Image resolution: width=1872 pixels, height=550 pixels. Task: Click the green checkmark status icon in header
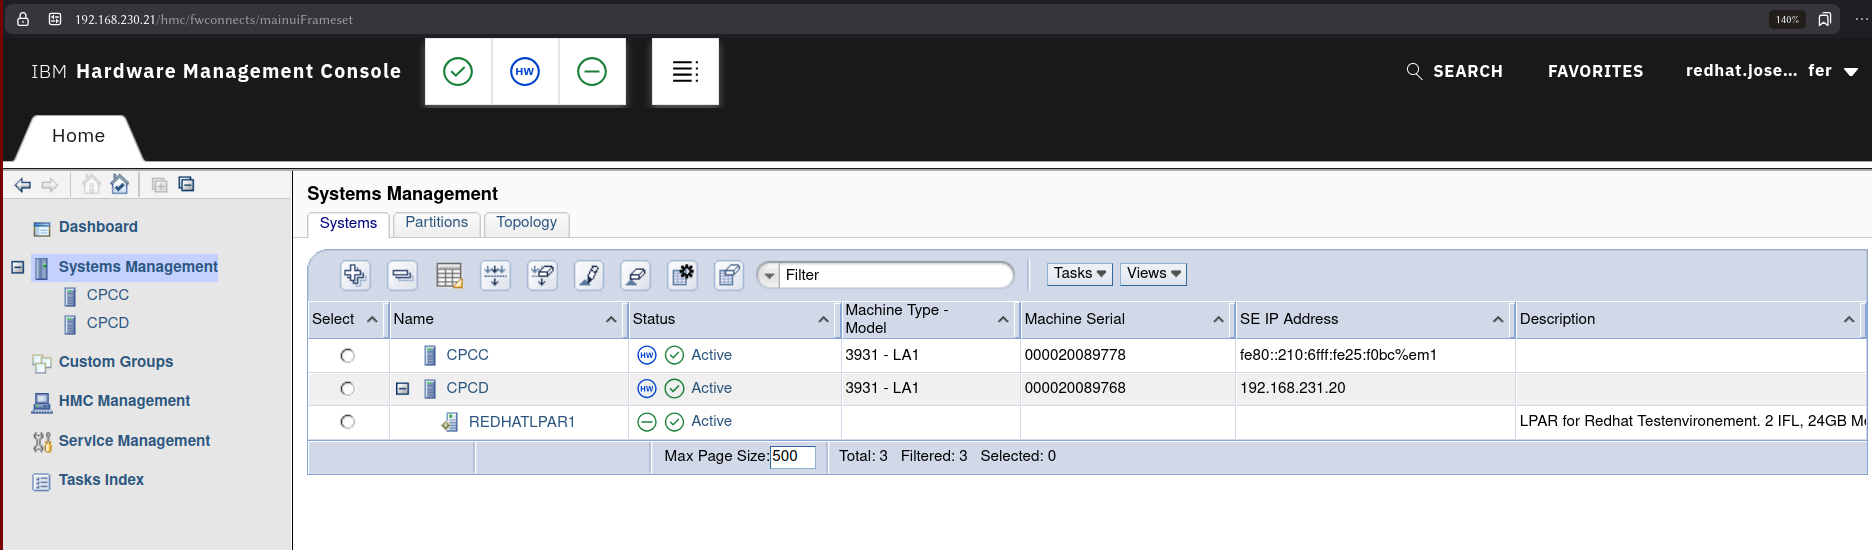click(x=458, y=72)
